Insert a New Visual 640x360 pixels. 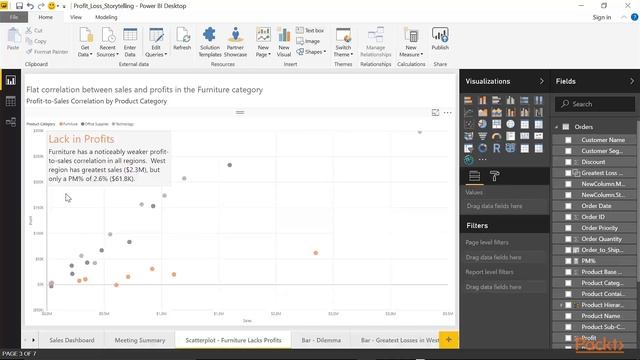[x=284, y=42]
